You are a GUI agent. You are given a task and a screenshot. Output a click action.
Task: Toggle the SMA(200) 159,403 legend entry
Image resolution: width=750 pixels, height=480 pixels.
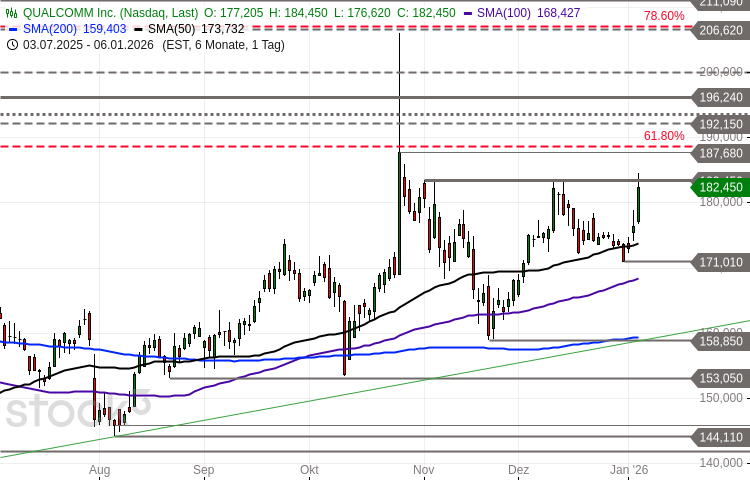pyautogui.click(x=74, y=29)
